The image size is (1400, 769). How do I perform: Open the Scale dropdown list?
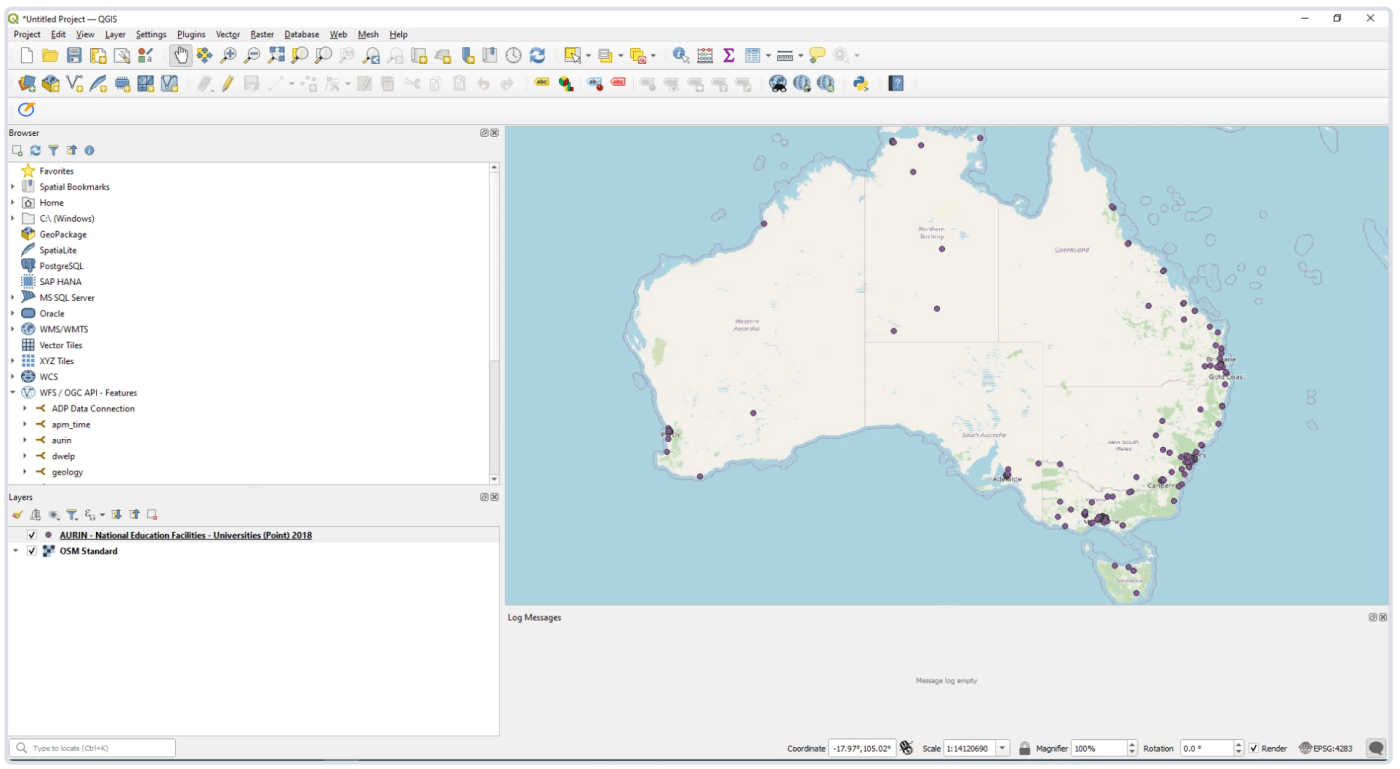pos(1003,748)
